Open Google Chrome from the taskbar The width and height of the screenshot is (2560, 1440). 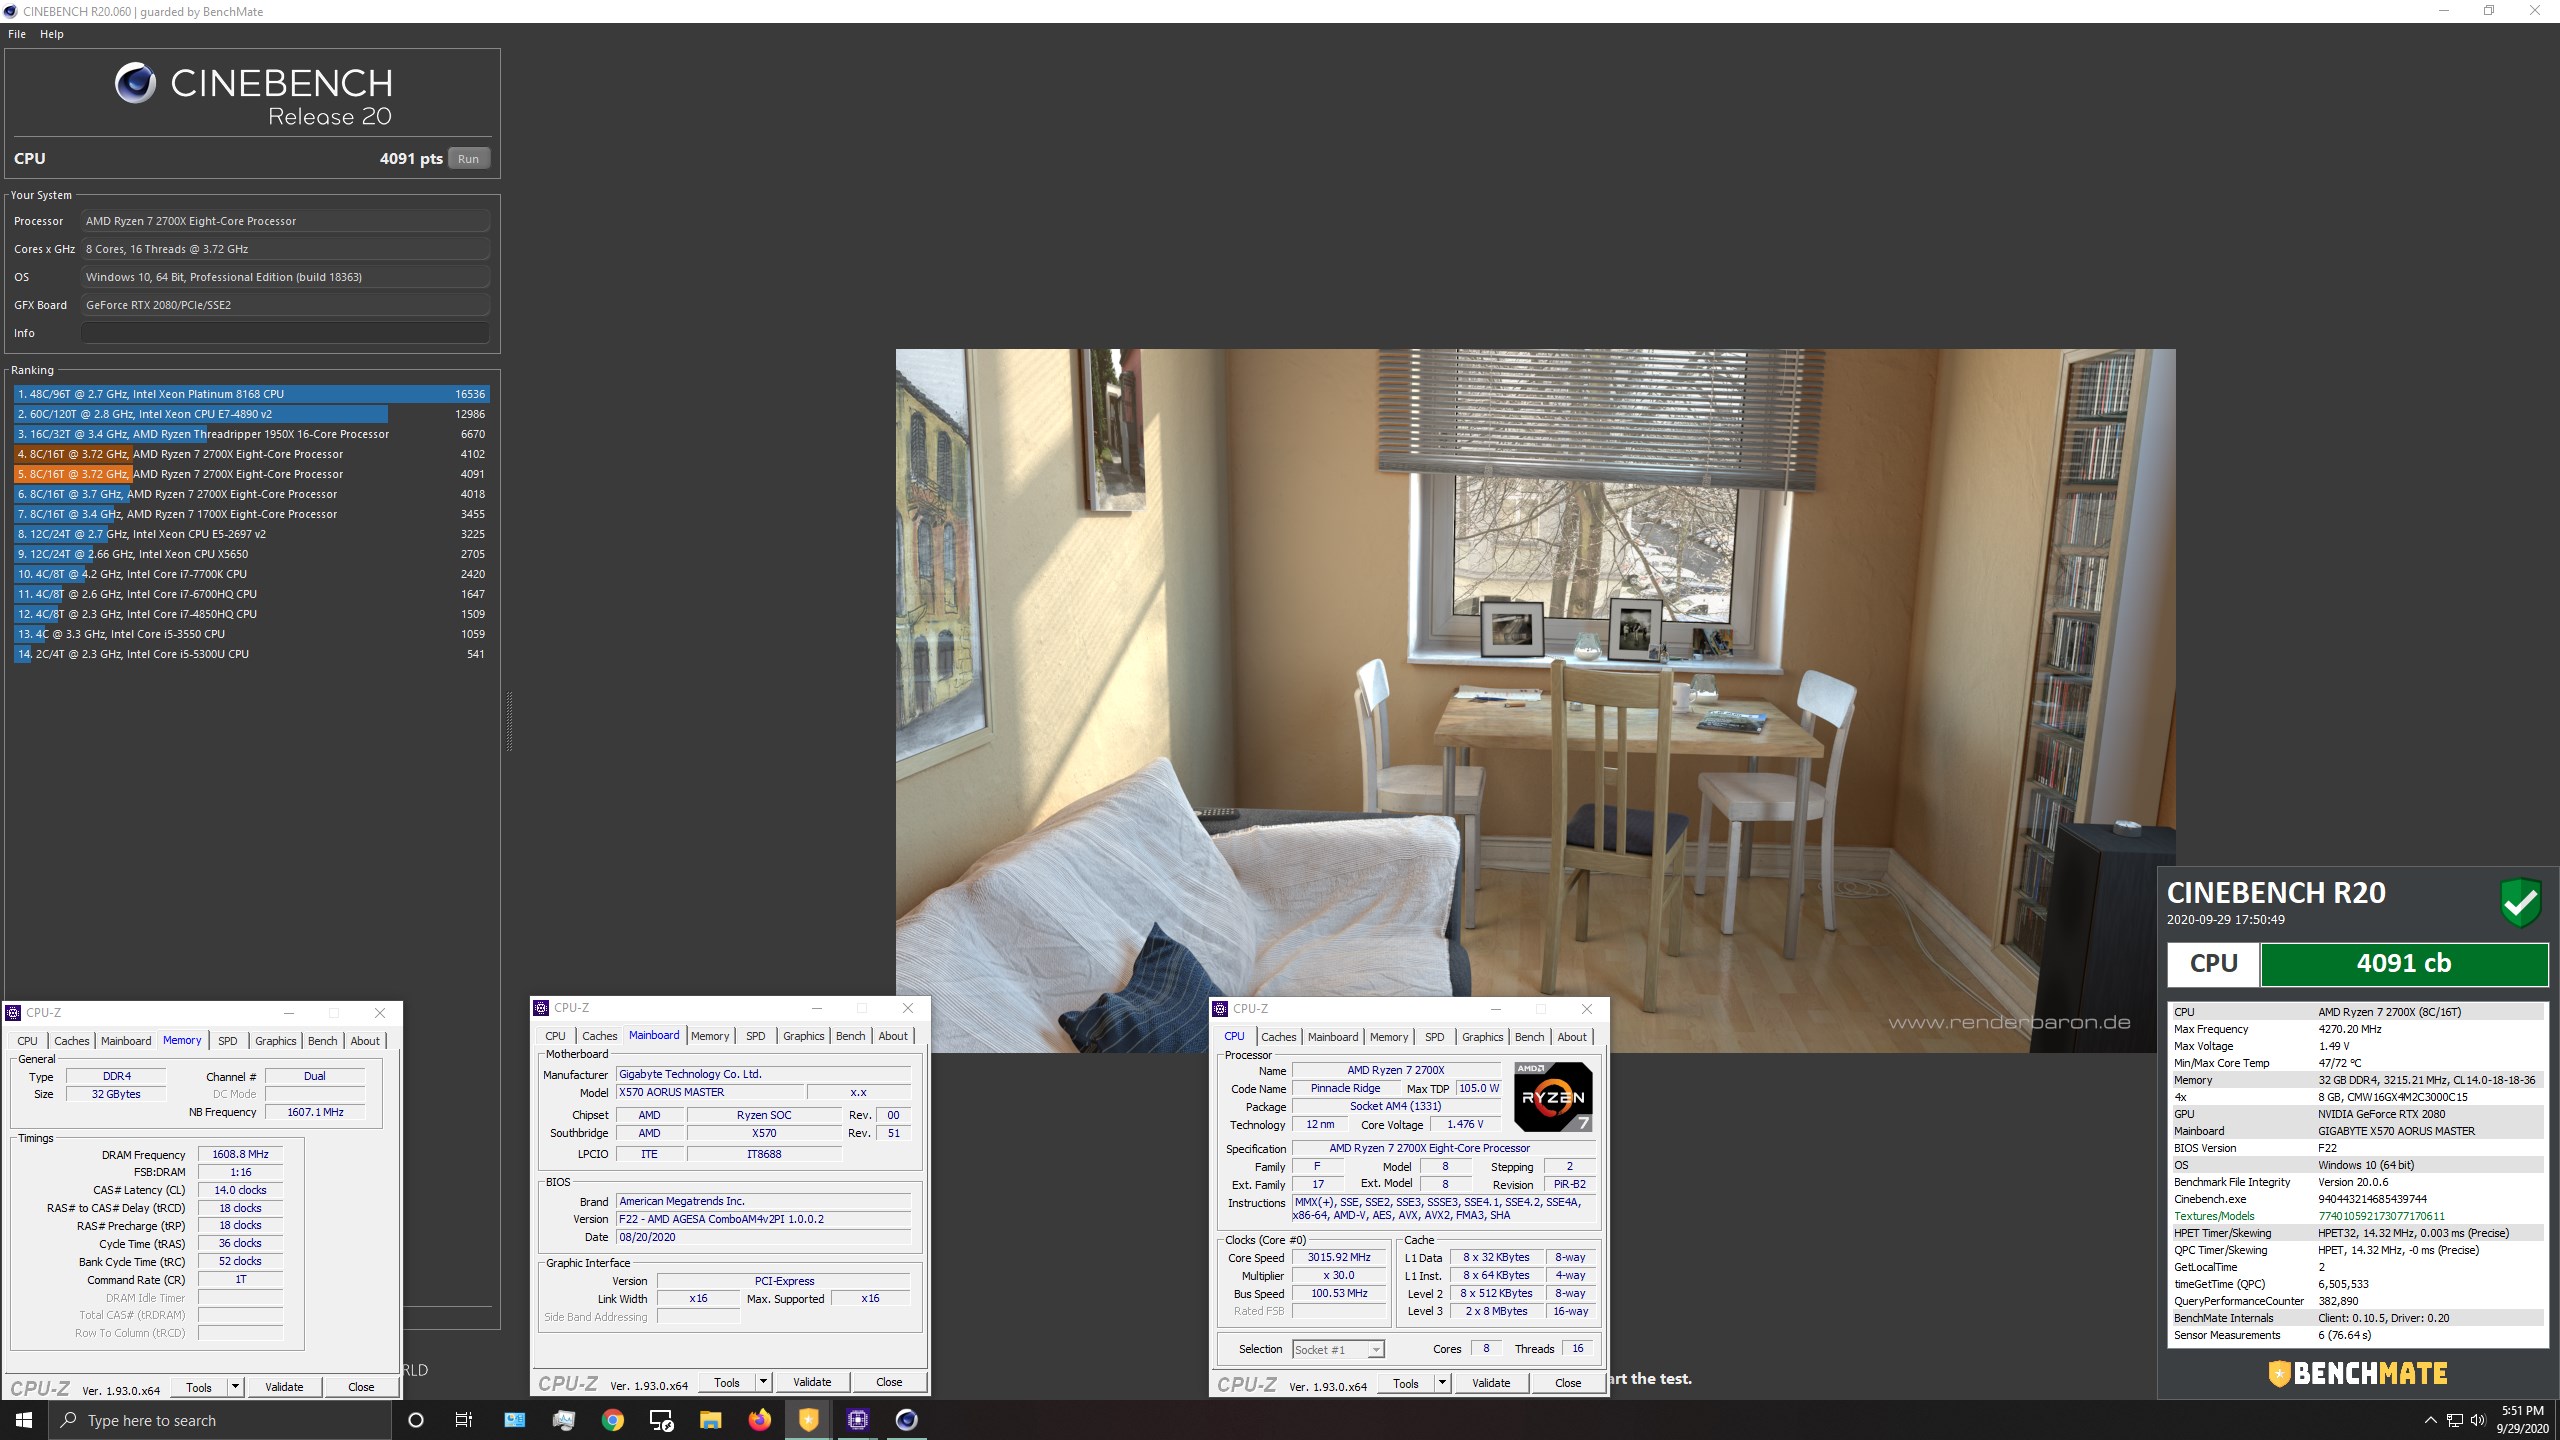(612, 1420)
